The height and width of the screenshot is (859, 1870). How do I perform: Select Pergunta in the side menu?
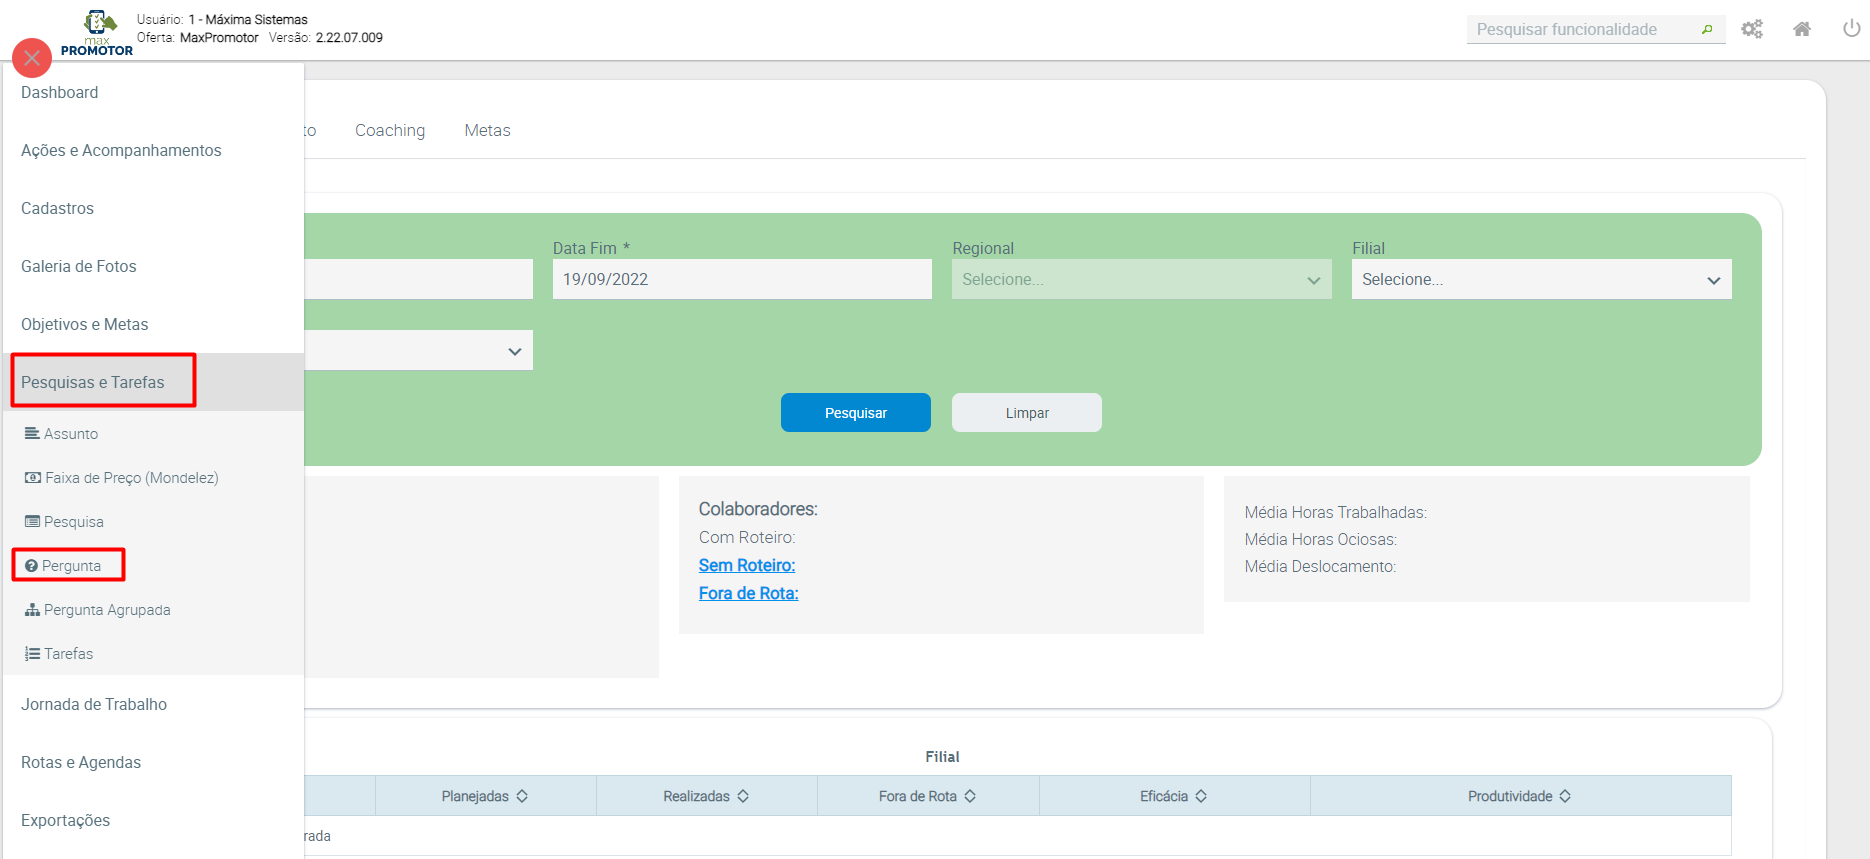pyautogui.click(x=71, y=566)
